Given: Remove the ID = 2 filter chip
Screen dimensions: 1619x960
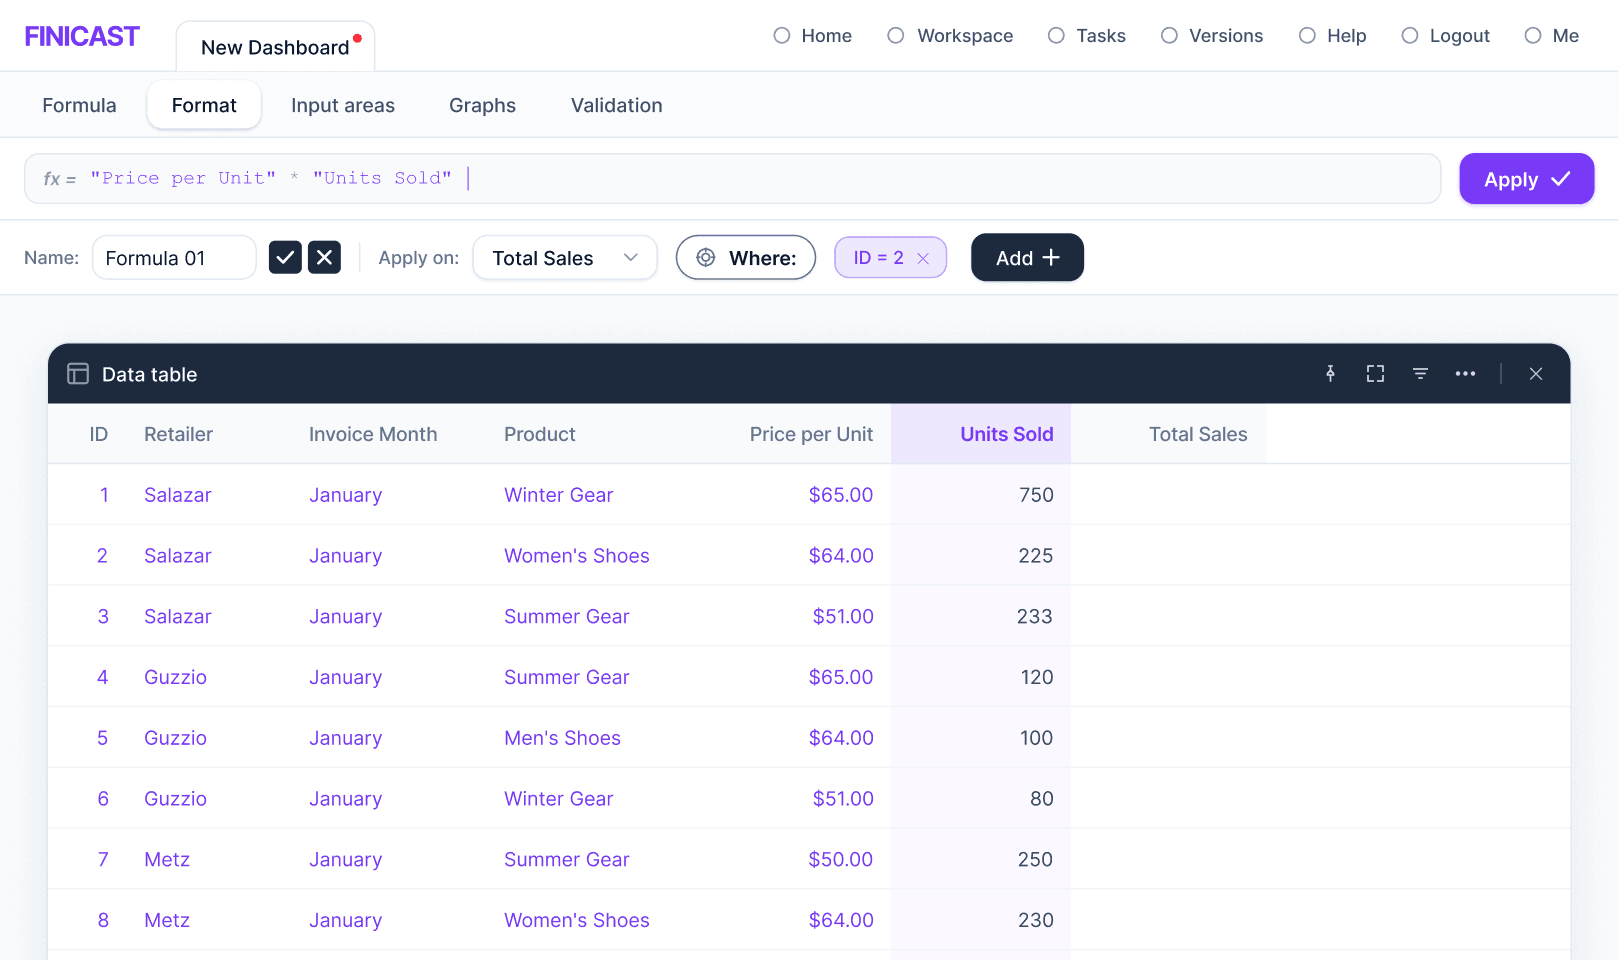Looking at the screenshot, I should click(923, 258).
